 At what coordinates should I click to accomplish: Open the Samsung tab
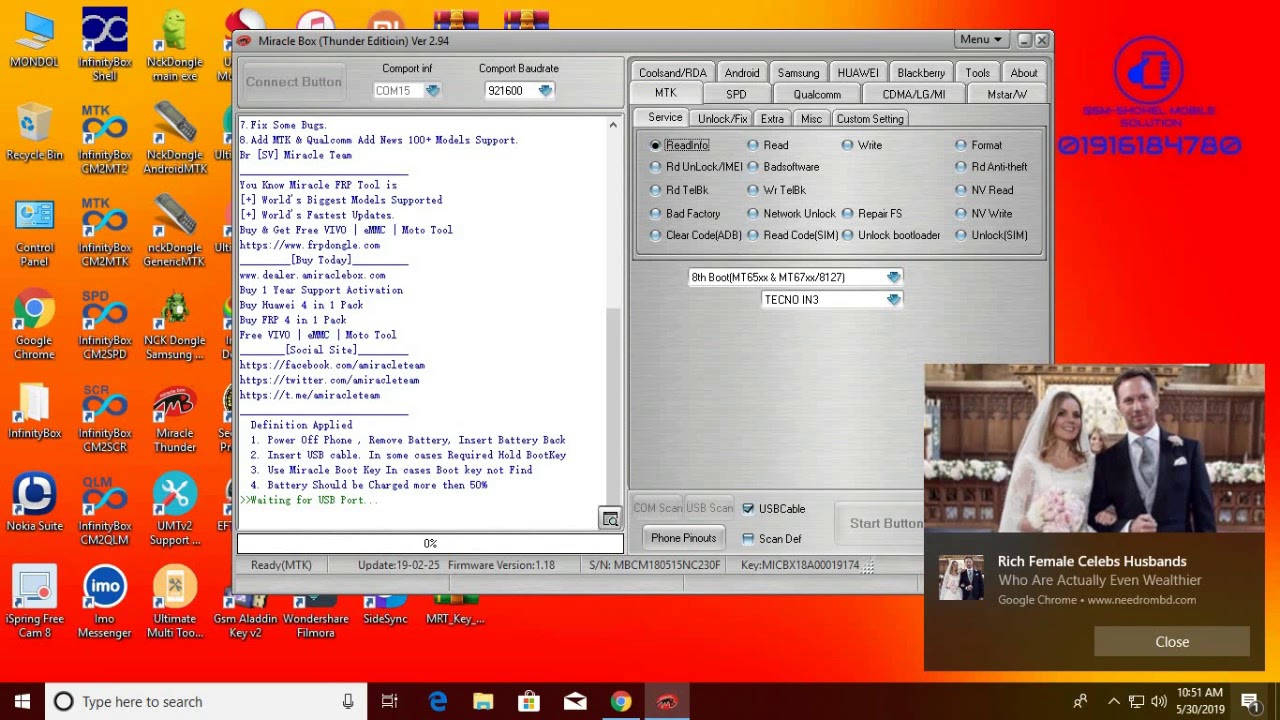(x=798, y=73)
